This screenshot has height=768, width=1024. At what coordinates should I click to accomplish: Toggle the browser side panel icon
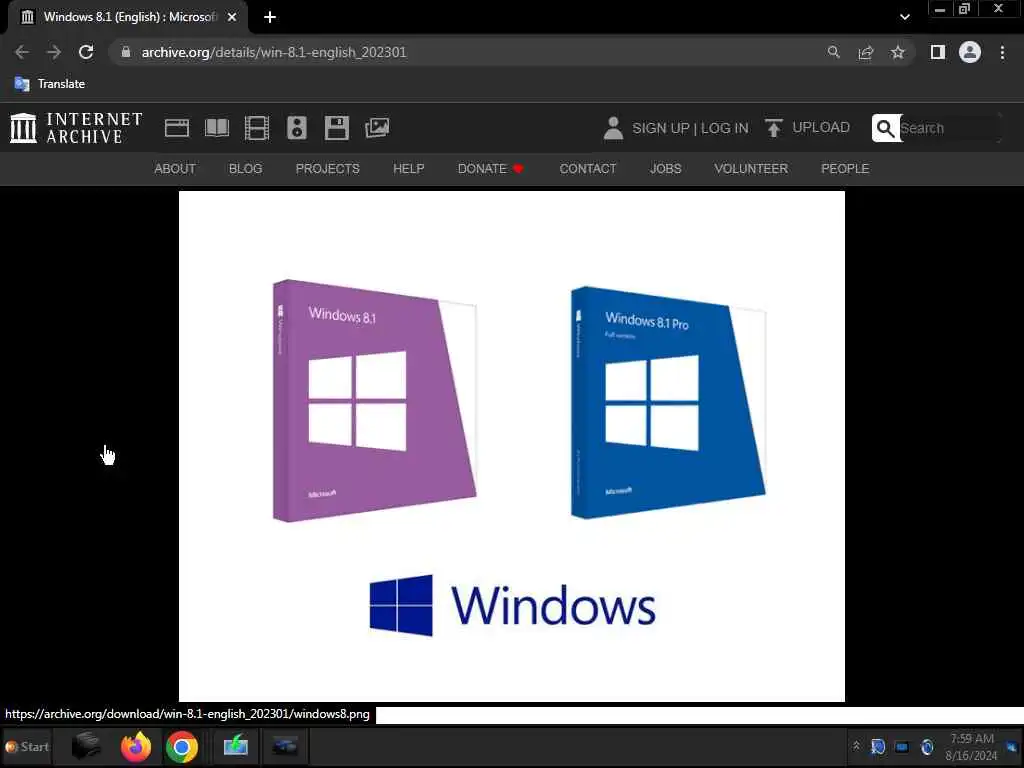[x=938, y=52]
